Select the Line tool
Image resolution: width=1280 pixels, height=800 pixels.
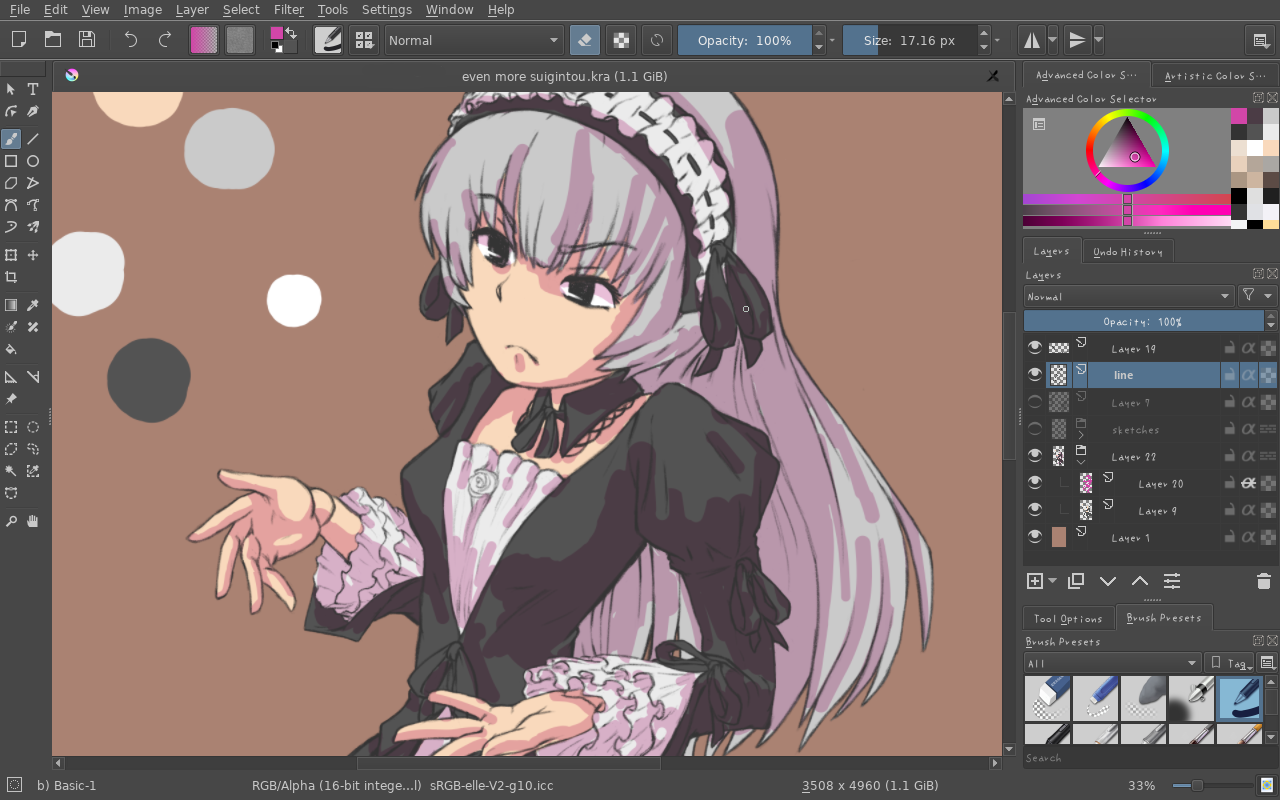tap(33, 139)
